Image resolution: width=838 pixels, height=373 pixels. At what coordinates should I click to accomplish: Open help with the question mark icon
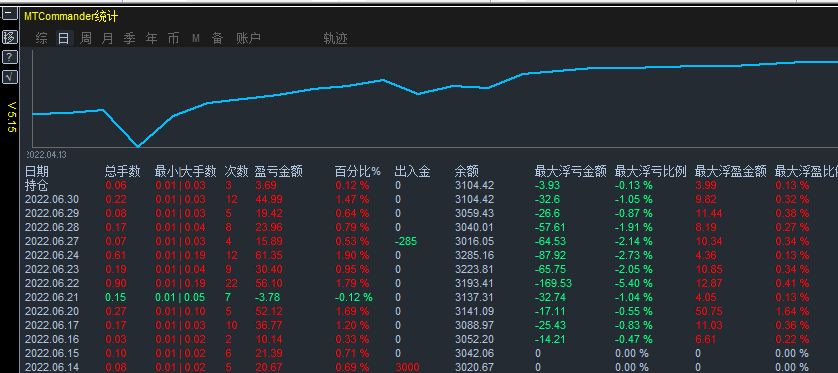point(10,57)
